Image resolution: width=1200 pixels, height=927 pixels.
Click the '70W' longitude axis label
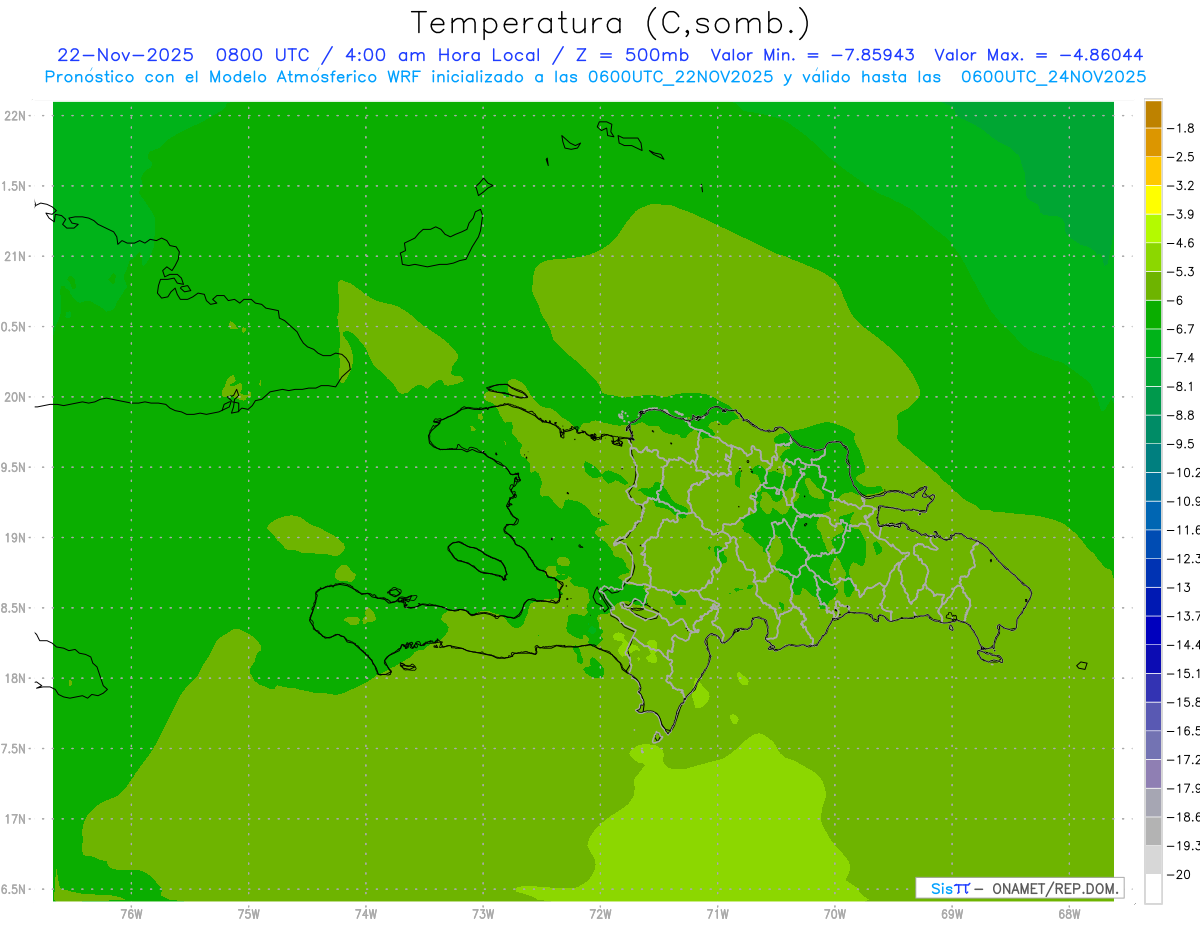(834, 913)
